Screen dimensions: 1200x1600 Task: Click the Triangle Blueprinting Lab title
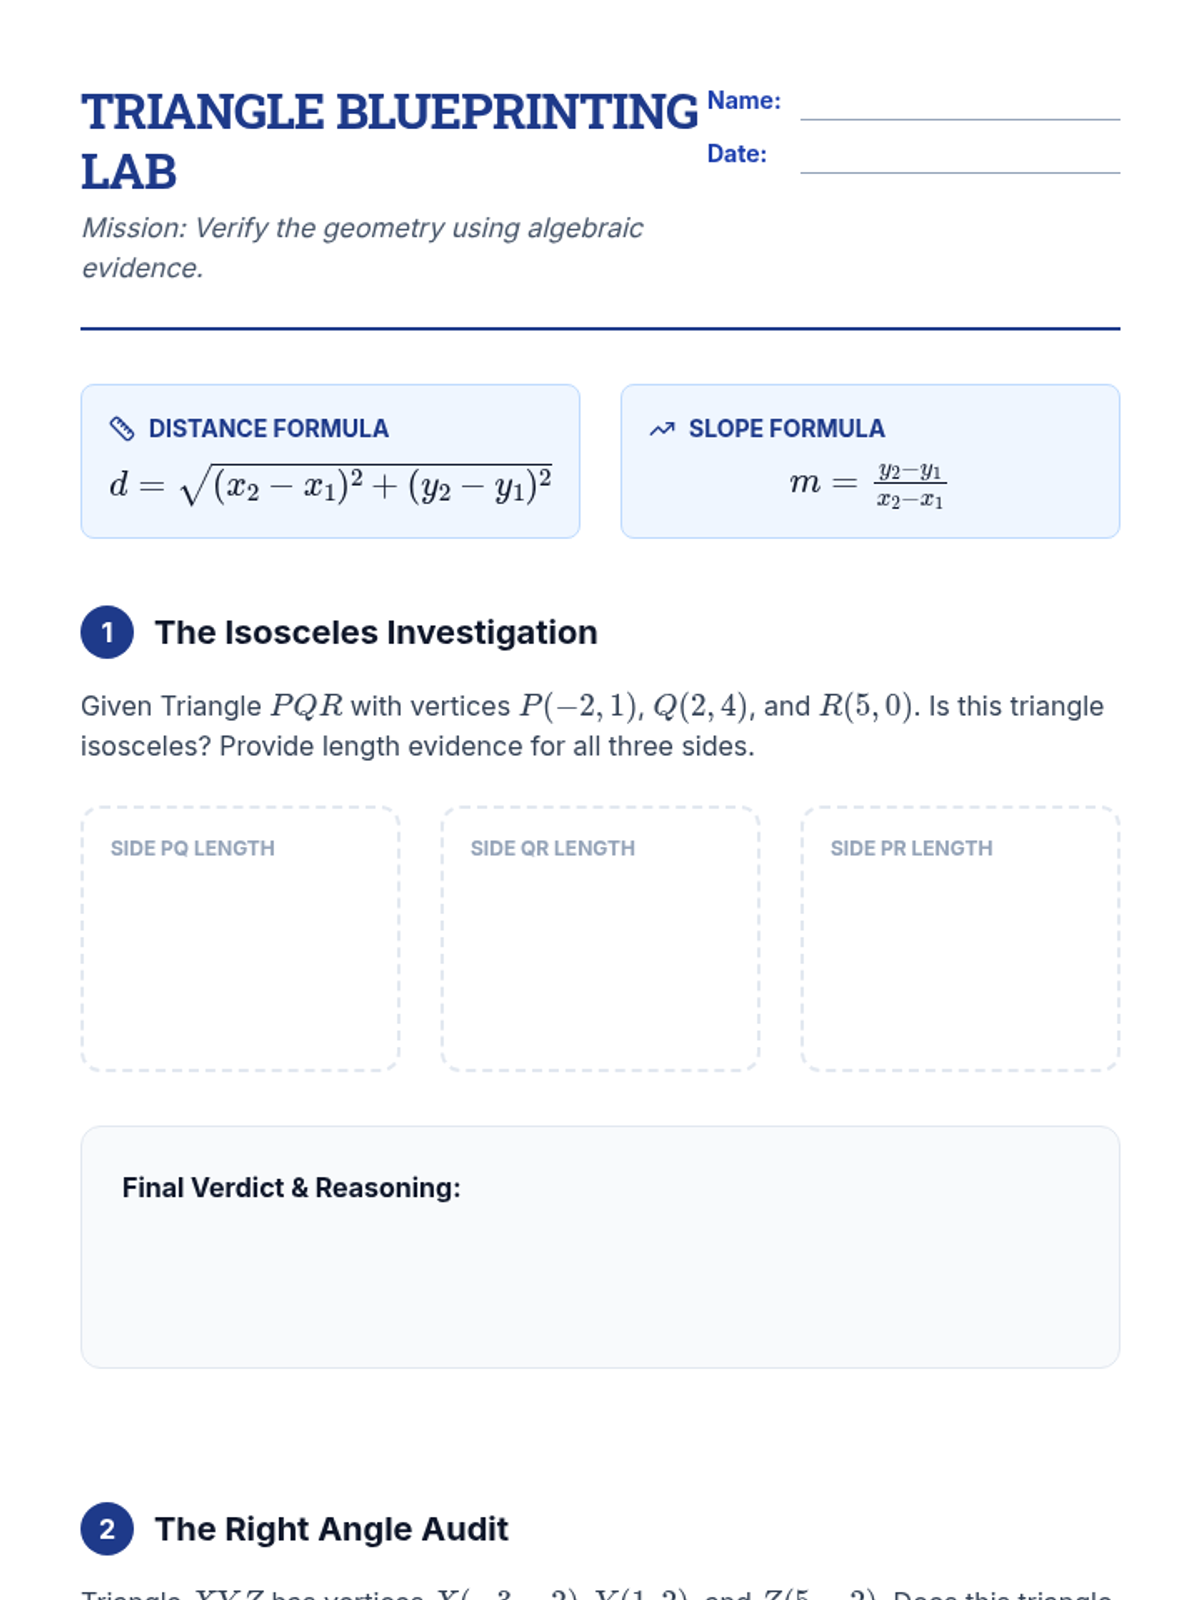point(388,141)
